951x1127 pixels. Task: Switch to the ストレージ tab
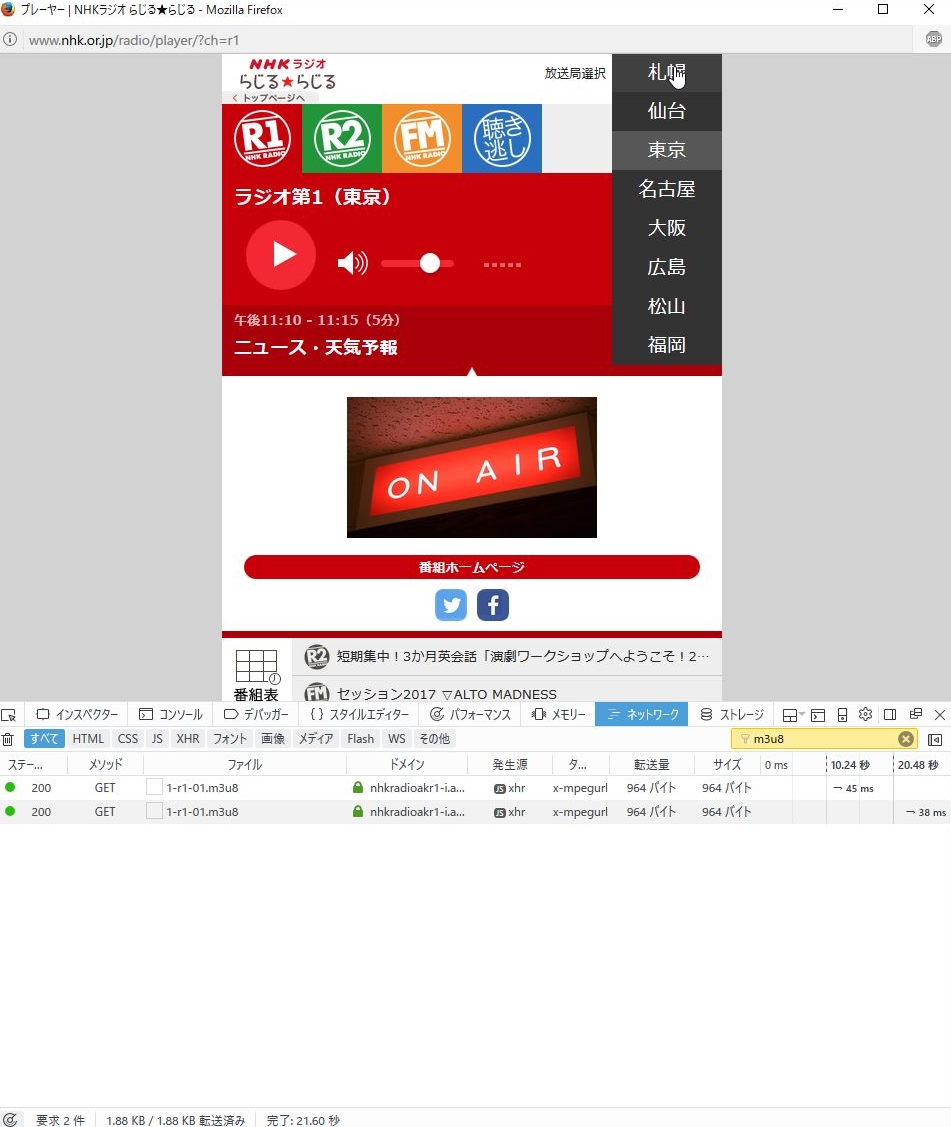coord(732,714)
